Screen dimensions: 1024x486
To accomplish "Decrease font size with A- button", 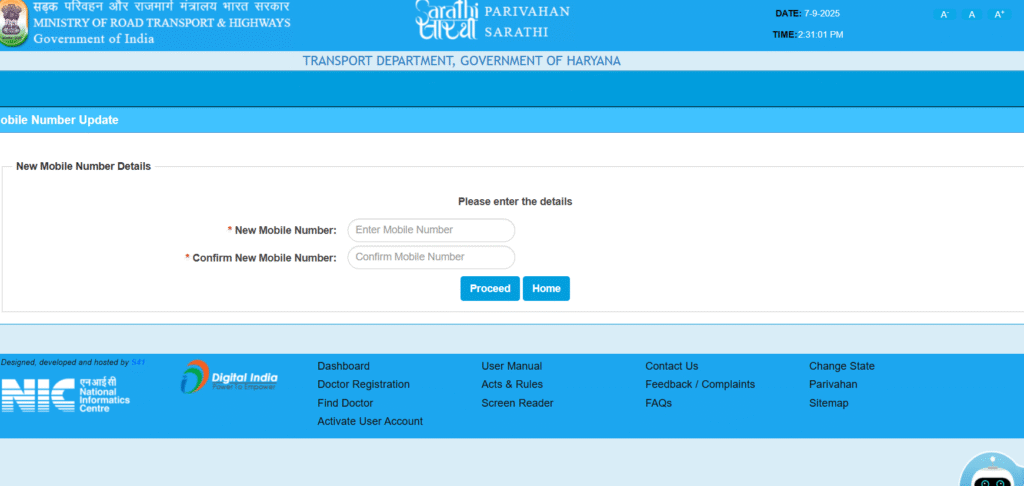I will point(944,14).
